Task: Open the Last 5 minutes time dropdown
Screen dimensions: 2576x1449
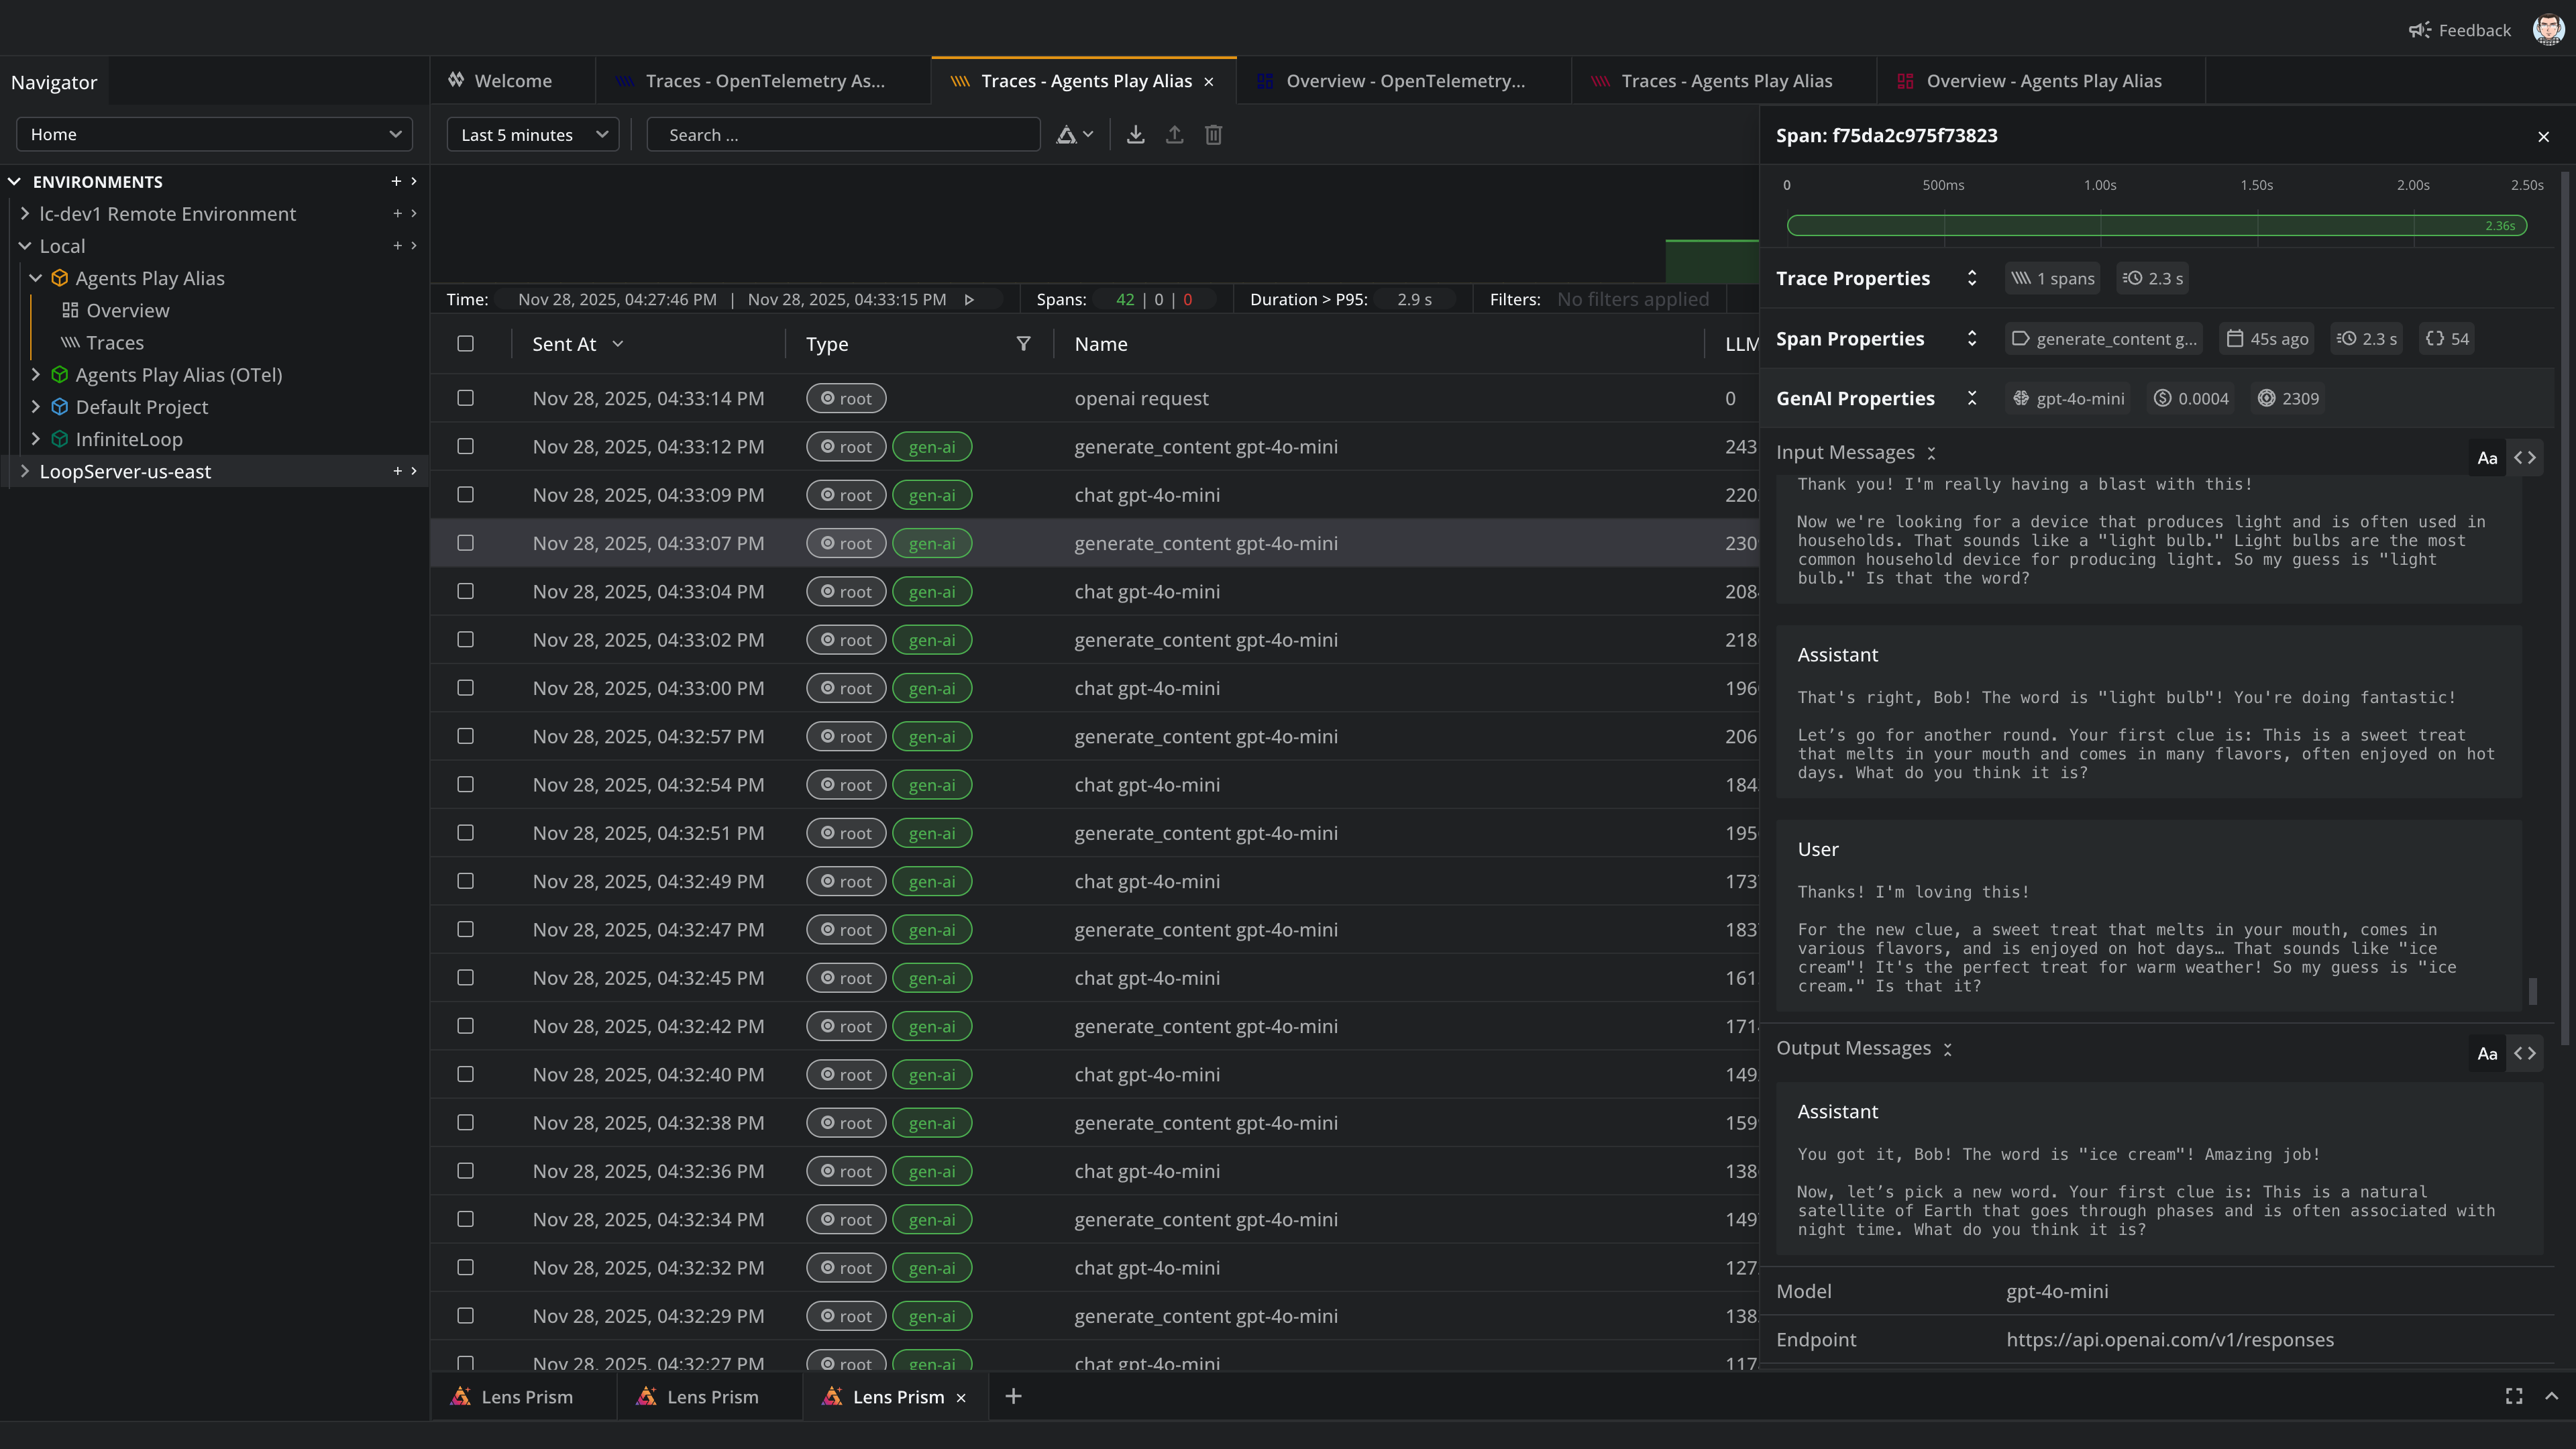Action: (x=533, y=135)
